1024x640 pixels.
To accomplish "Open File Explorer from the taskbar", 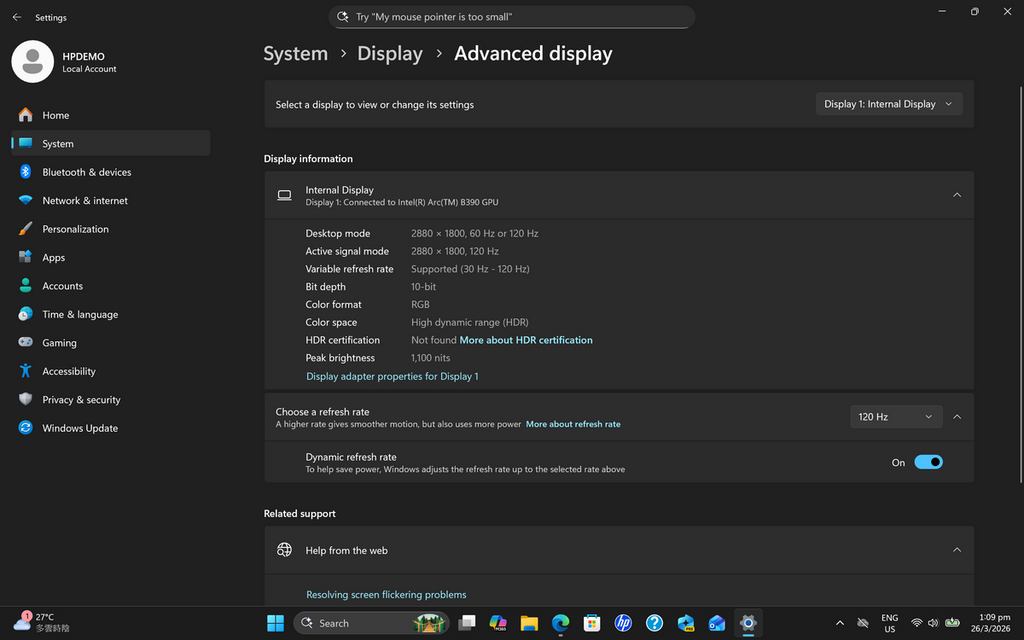I will click(x=529, y=622).
